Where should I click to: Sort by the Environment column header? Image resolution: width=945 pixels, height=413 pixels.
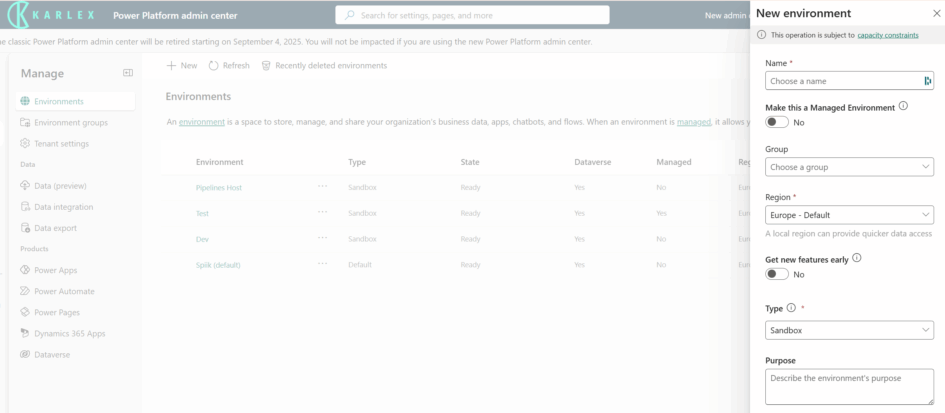(x=219, y=162)
